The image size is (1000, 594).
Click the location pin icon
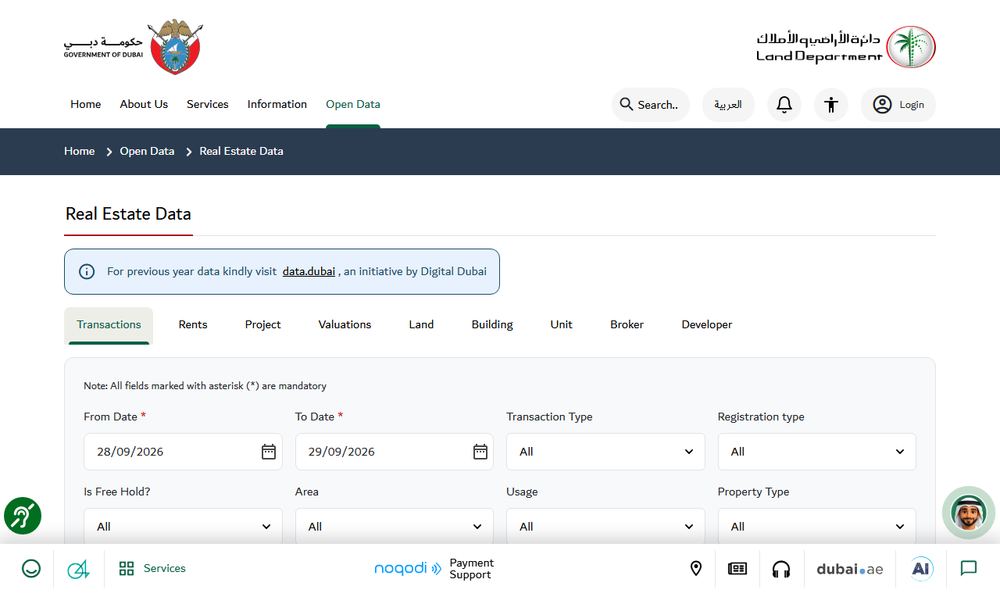coord(696,568)
